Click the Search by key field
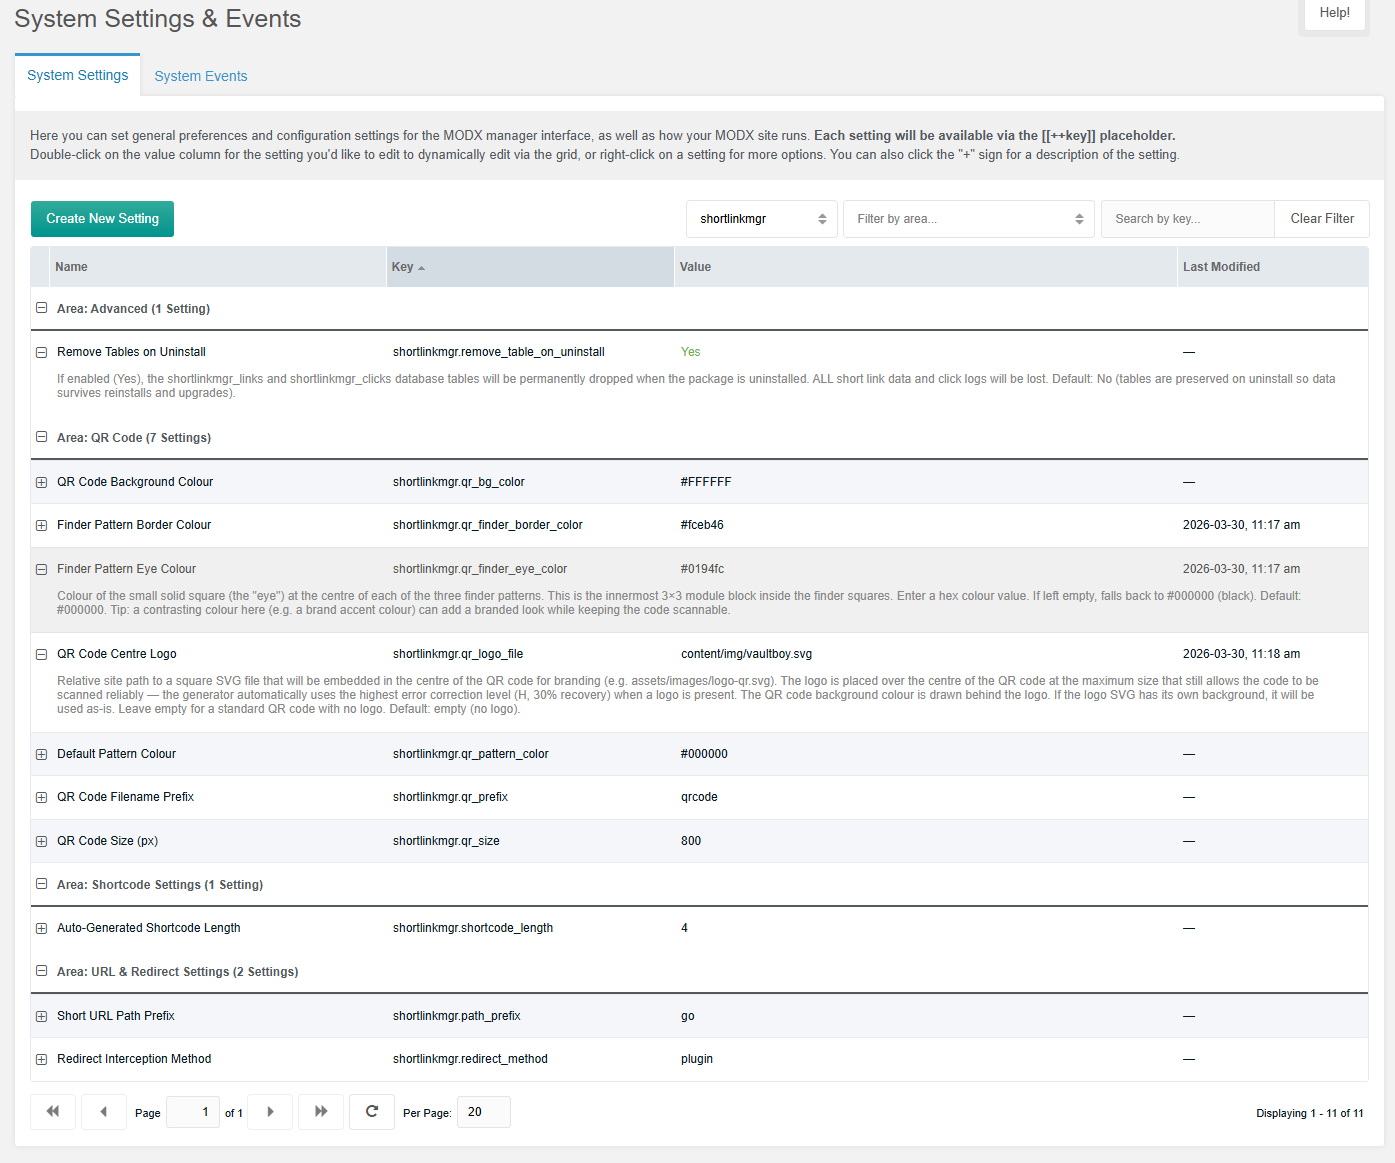The image size is (1395, 1163). click(x=1187, y=219)
